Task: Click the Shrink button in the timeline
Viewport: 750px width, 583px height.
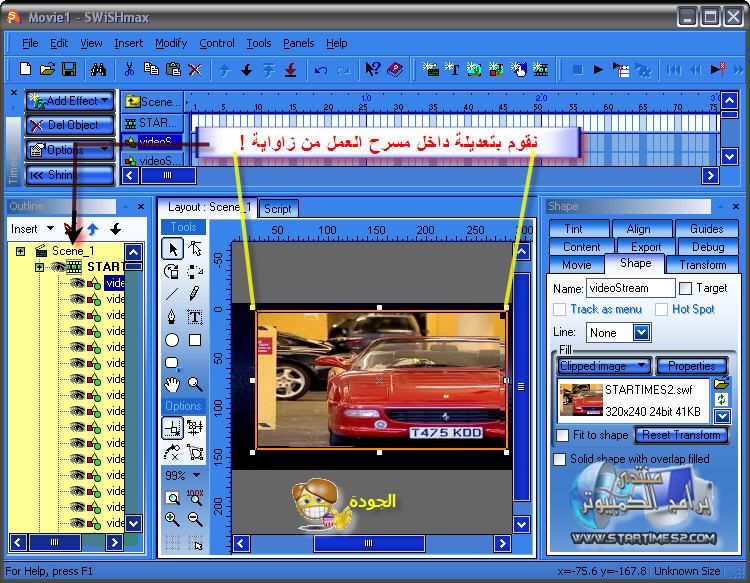Action: point(70,175)
